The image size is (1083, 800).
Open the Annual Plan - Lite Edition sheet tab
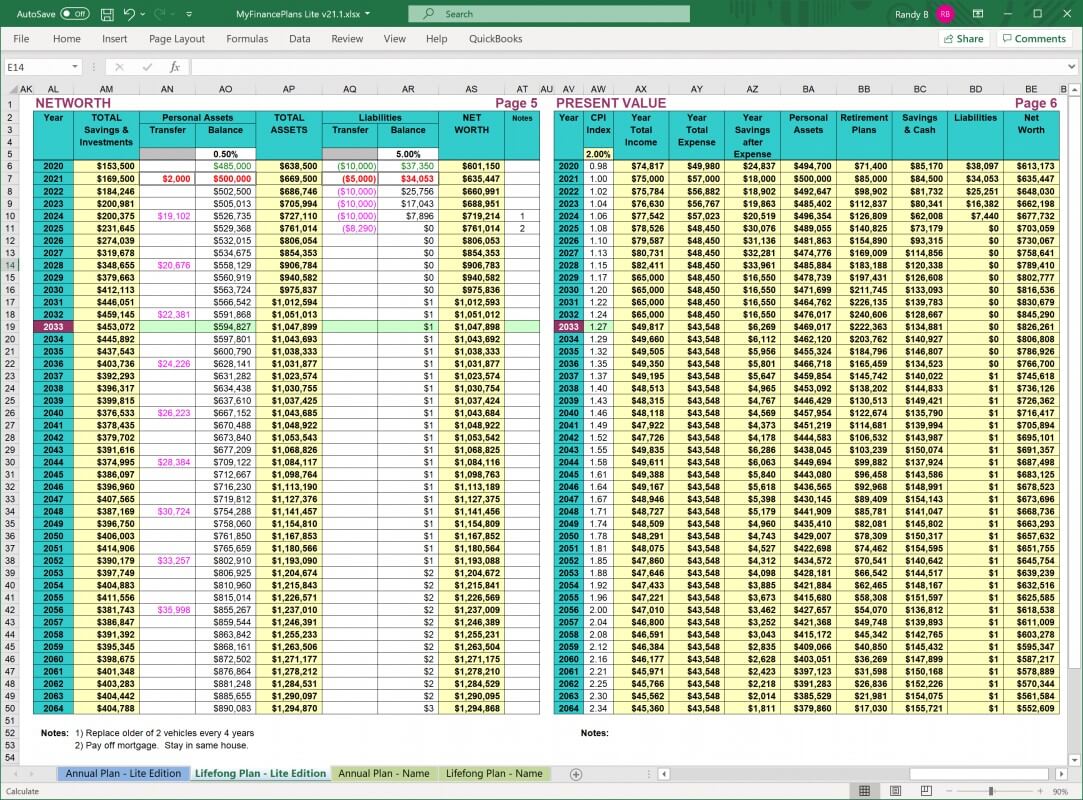(123, 773)
